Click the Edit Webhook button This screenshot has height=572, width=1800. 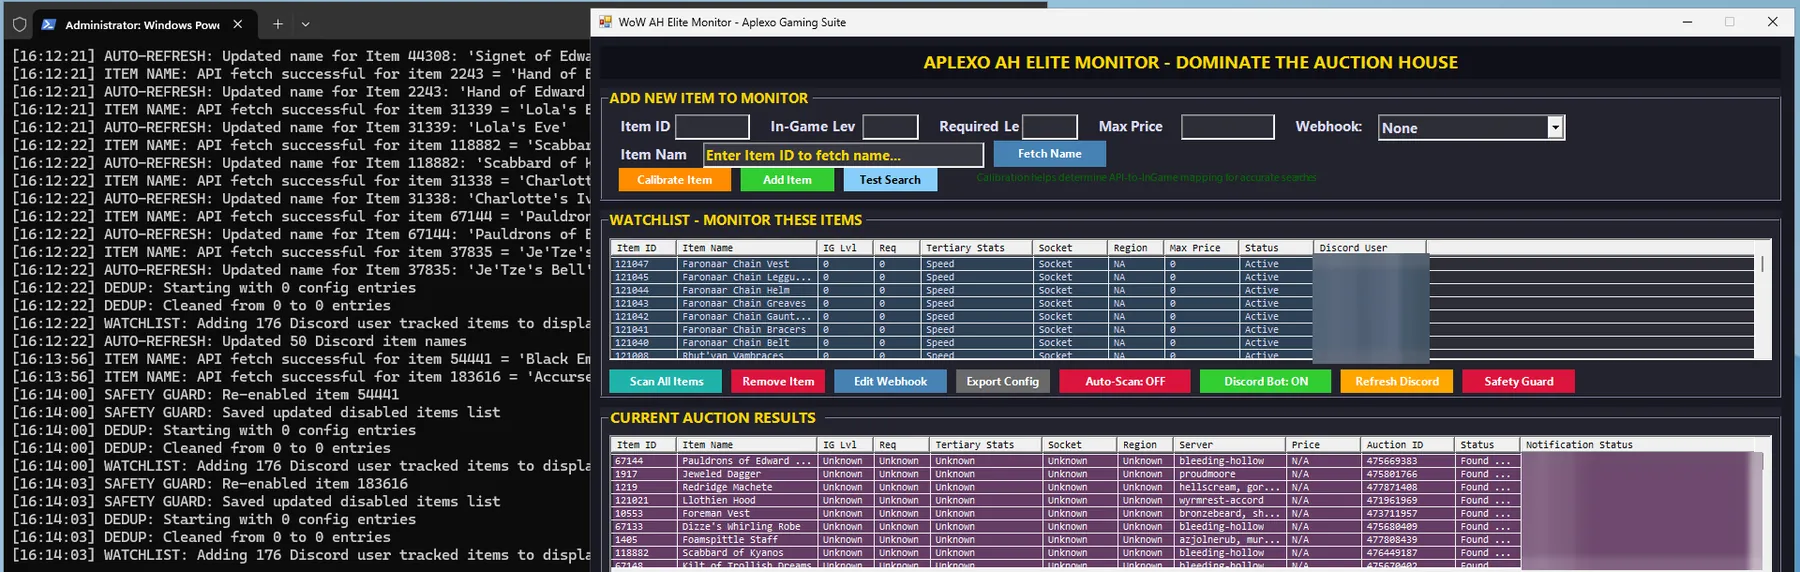[x=890, y=381]
